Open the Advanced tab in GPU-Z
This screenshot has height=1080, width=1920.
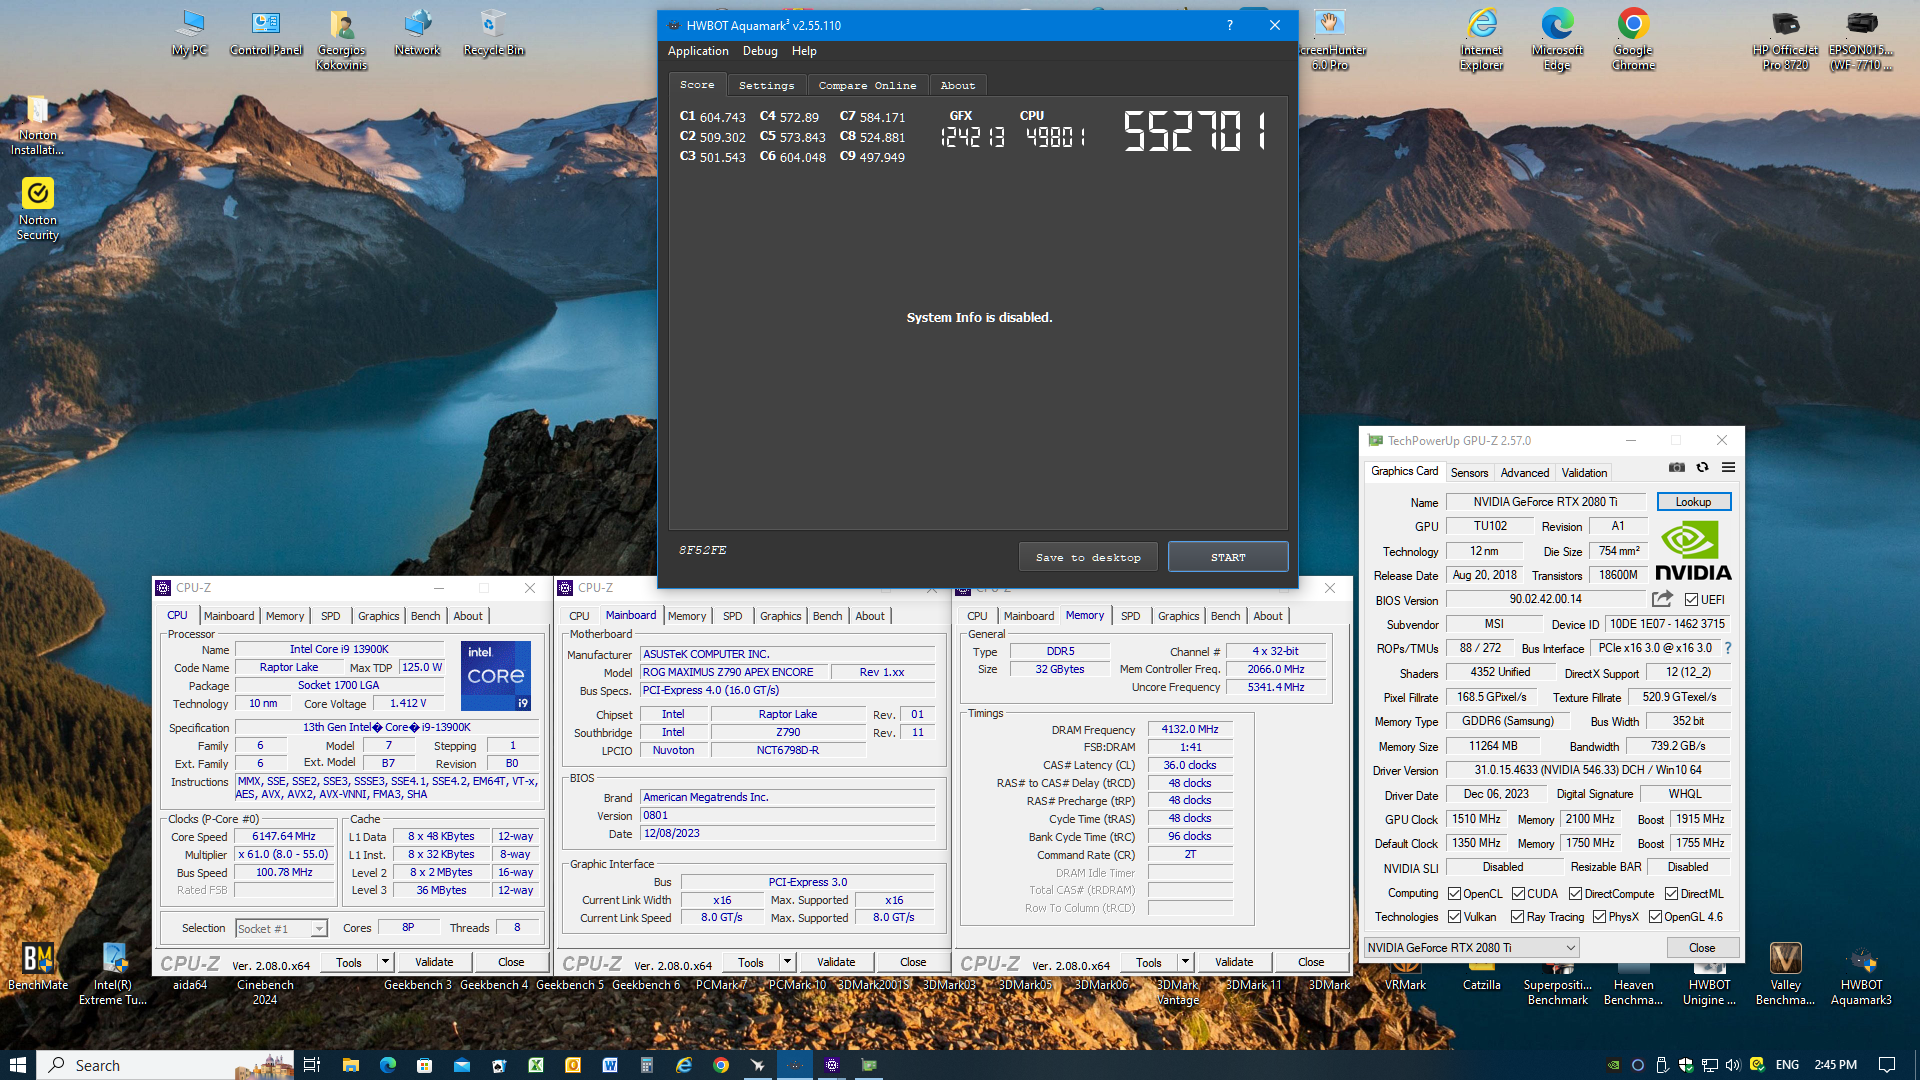[1524, 473]
